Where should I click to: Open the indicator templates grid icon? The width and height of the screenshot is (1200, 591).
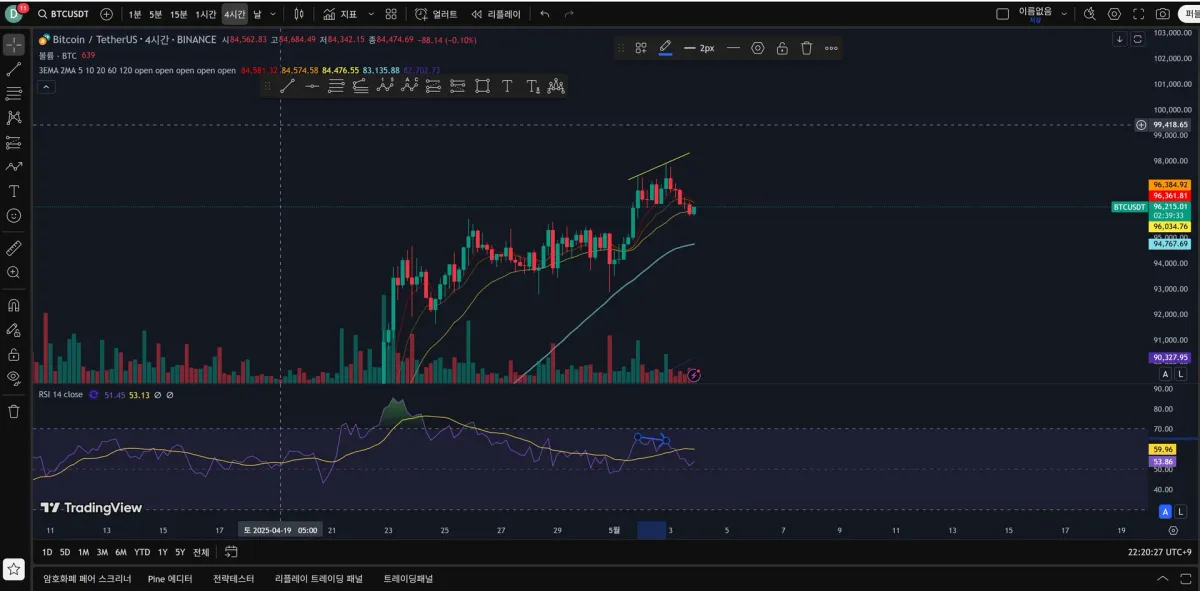click(391, 14)
